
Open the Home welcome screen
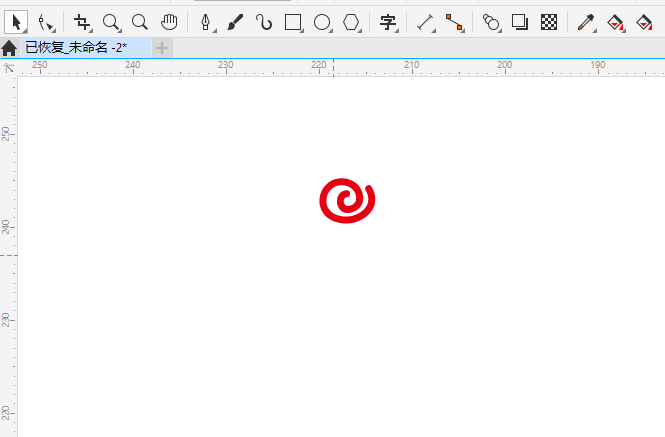(9, 48)
